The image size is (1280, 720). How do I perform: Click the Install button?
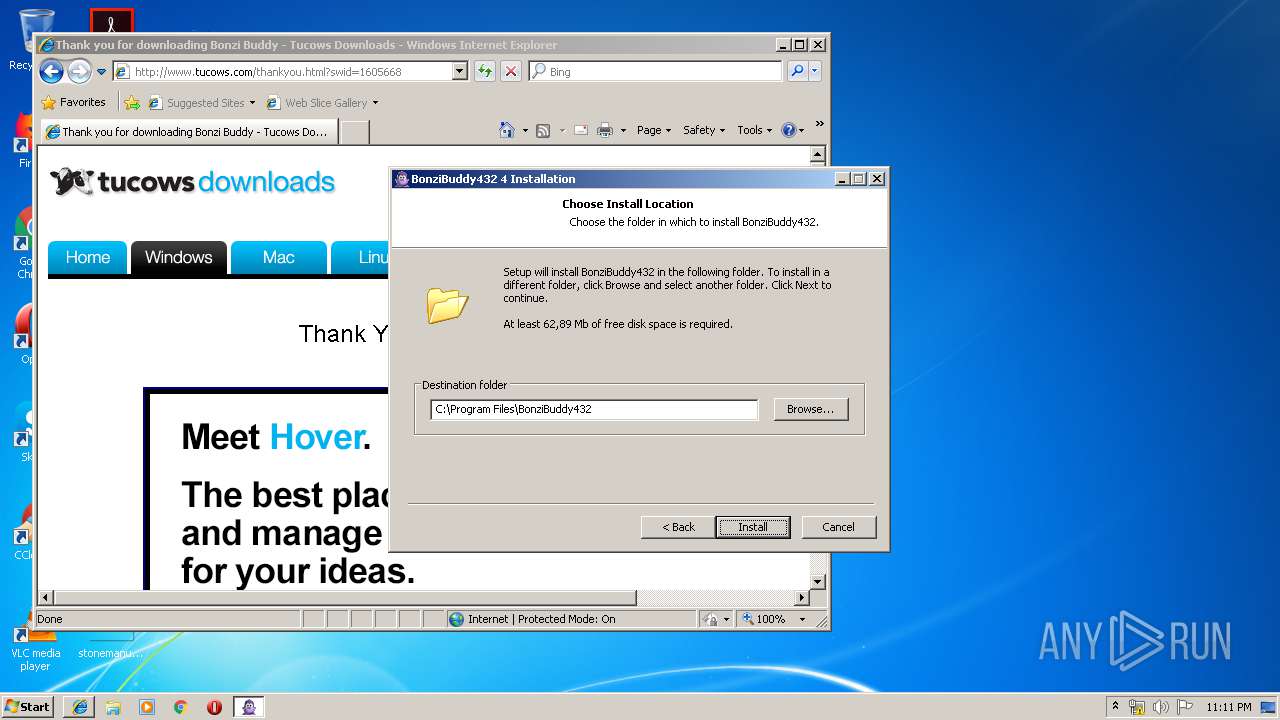point(753,527)
